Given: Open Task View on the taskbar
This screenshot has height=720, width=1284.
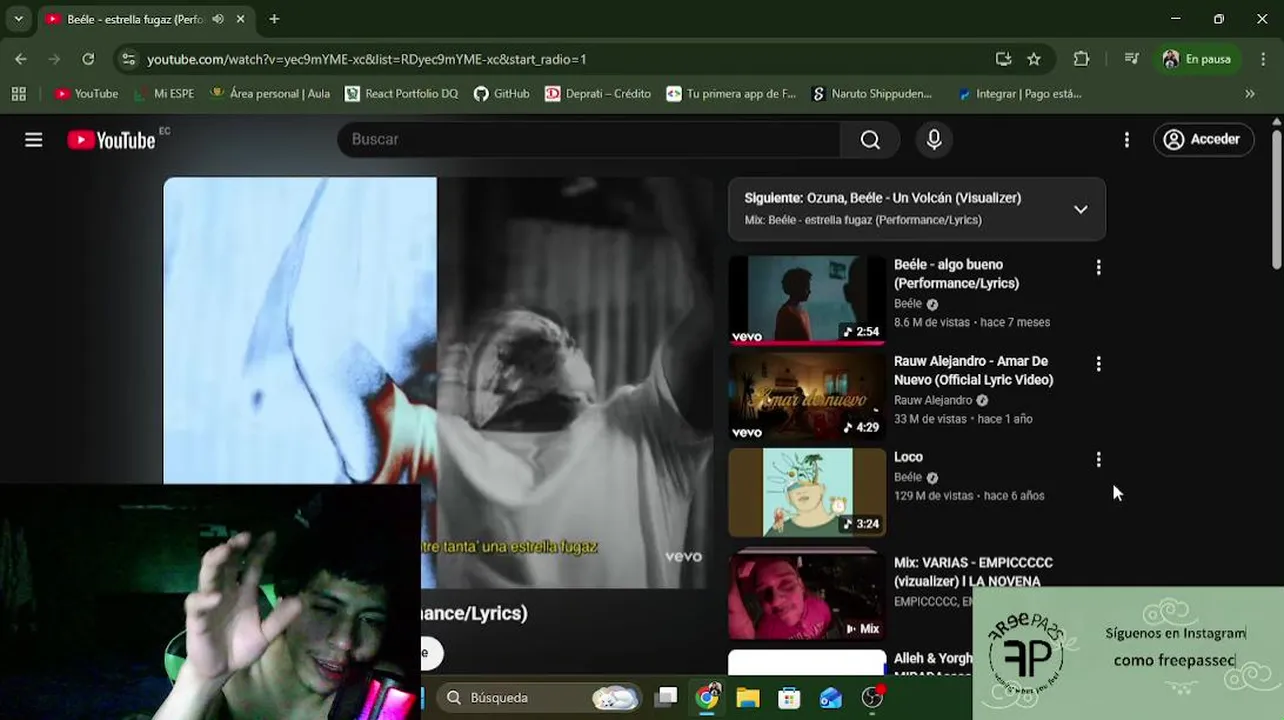Looking at the screenshot, I should tap(666, 697).
